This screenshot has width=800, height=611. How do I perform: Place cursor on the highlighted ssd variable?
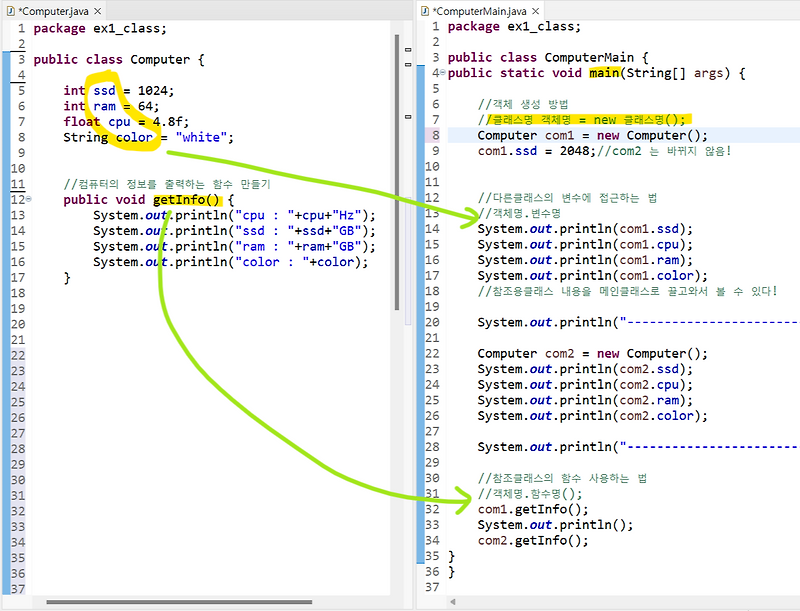pyautogui.click(x=103, y=90)
